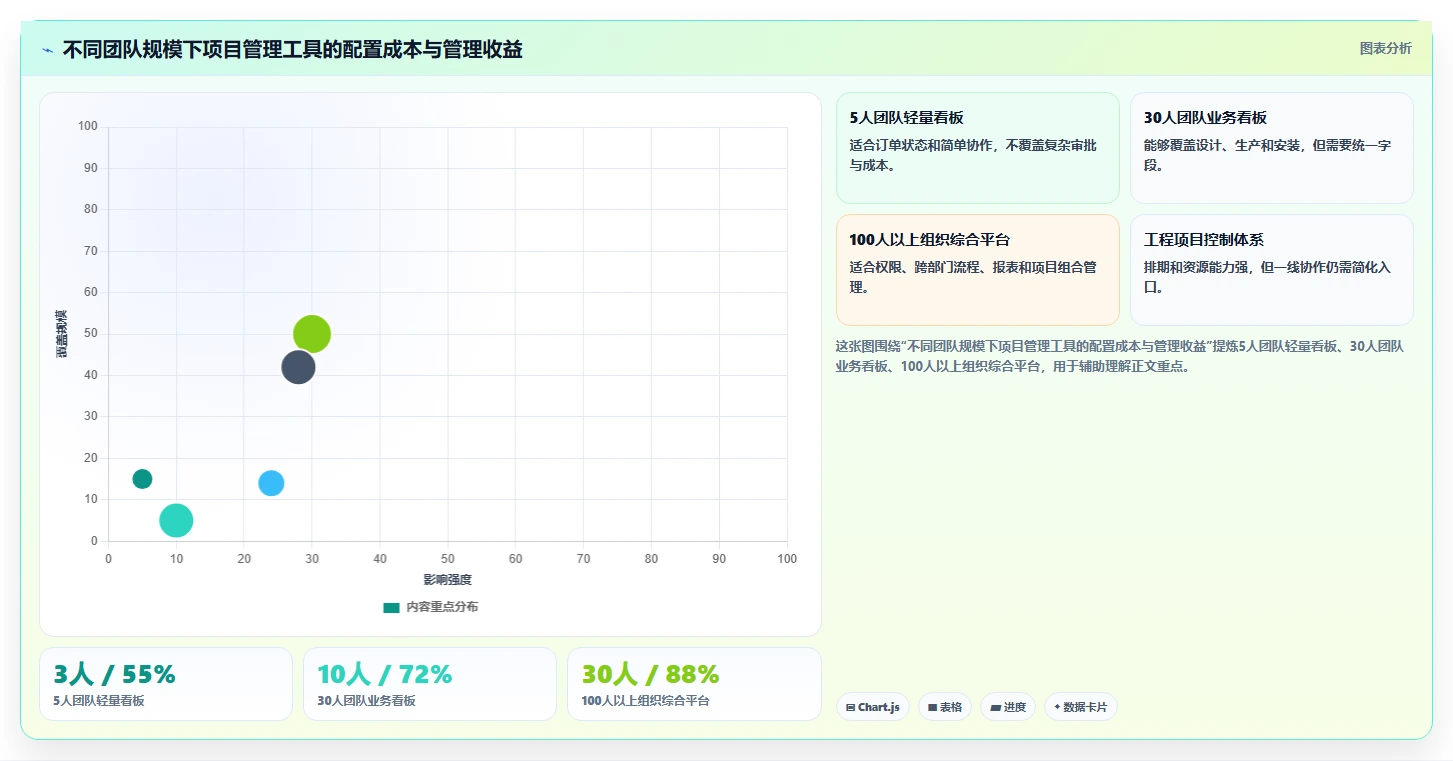Image resolution: width=1453 pixels, height=761 pixels.
Task: Click the square icon in 表格 tag
Action: (932, 707)
